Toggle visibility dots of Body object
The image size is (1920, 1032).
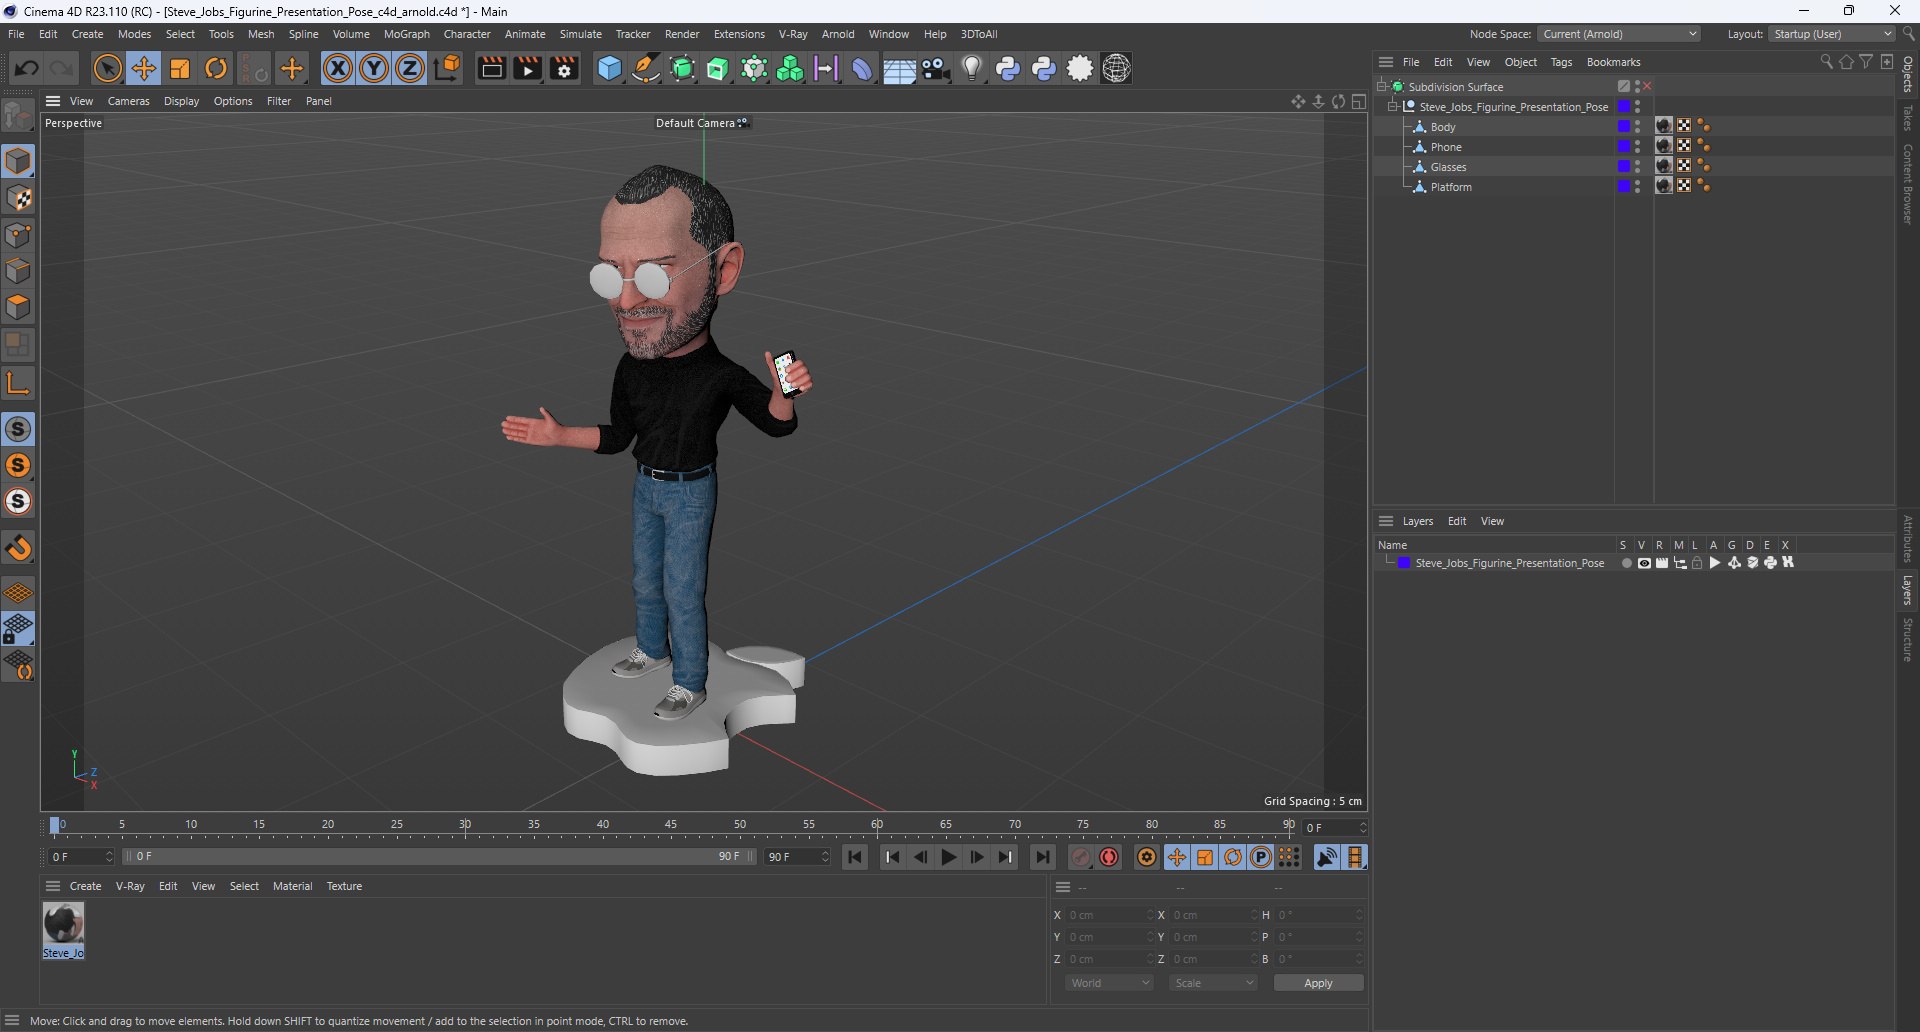(x=1637, y=127)
